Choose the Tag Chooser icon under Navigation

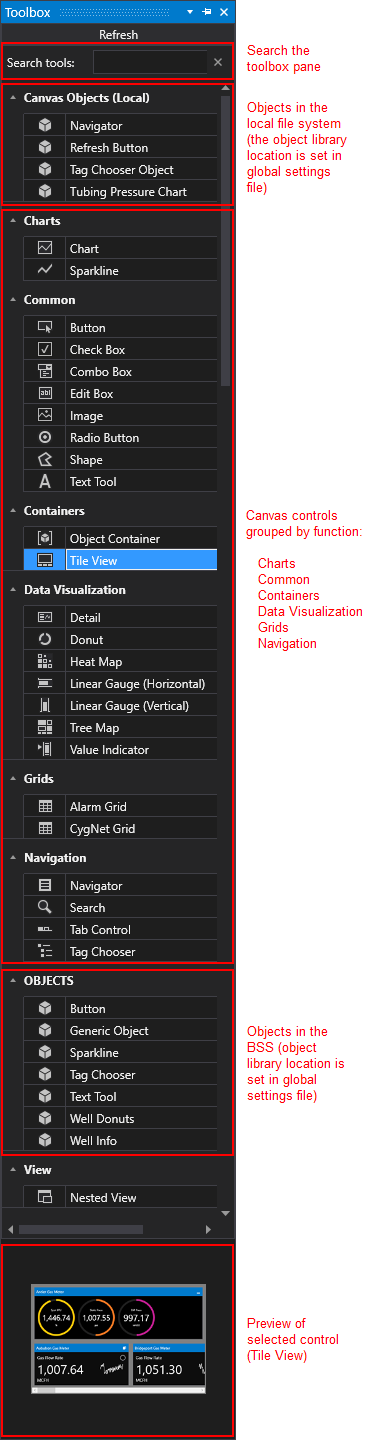click(44, 952)
